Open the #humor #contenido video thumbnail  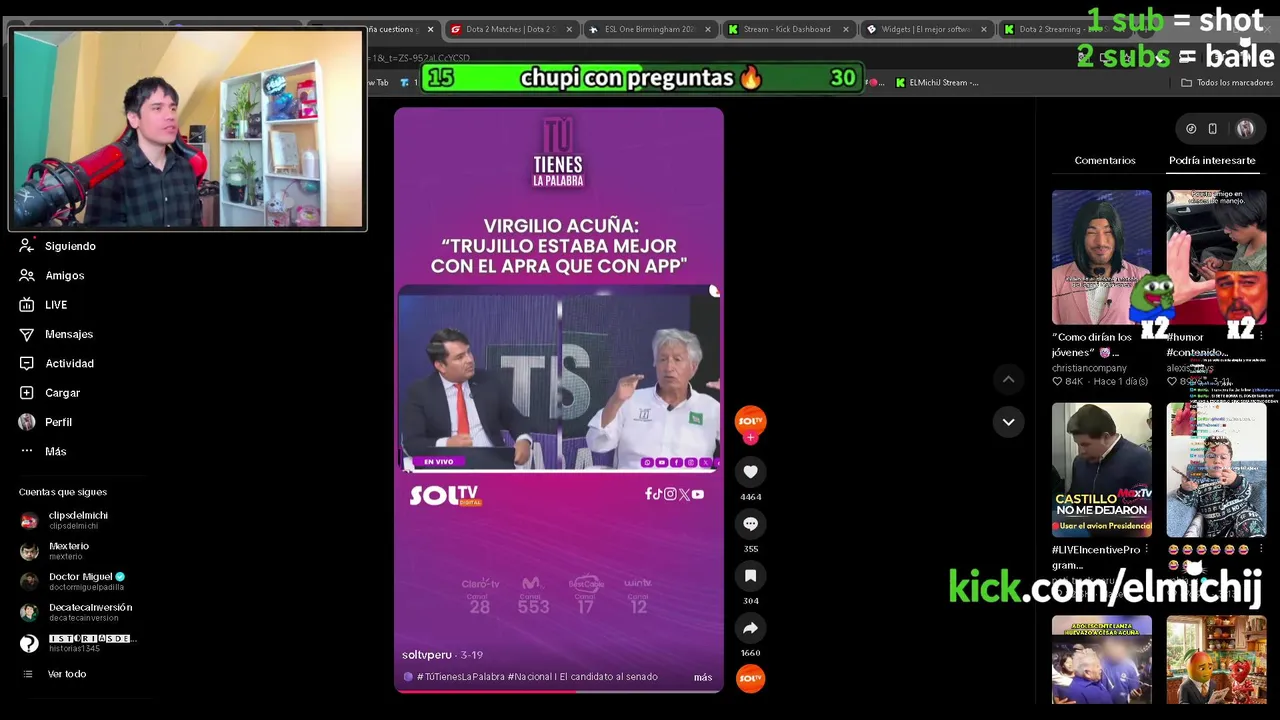tap(1216, 258)
